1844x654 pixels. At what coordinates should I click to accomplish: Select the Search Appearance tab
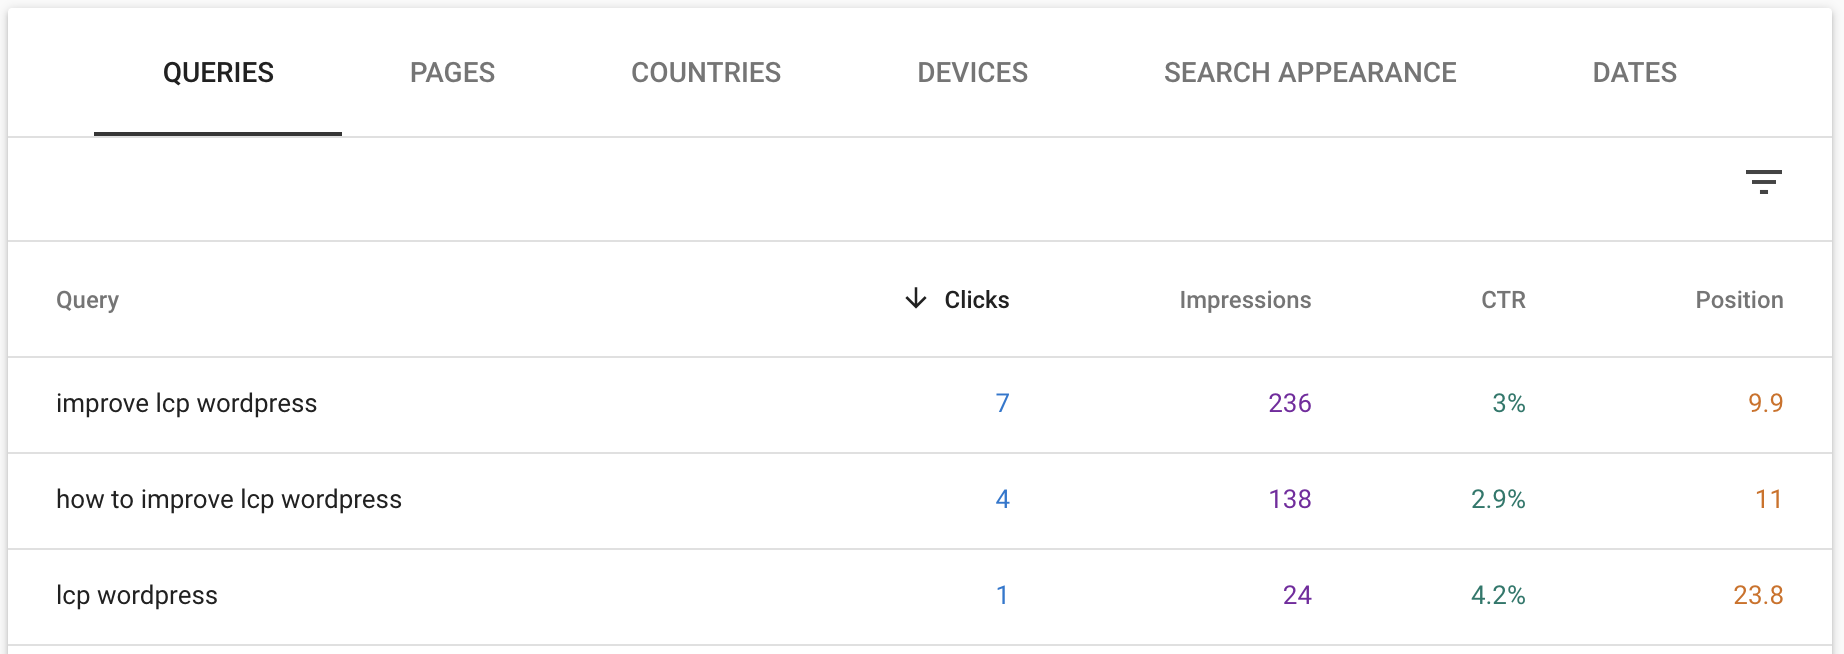pyautogui.click(x=1310, y=72)
